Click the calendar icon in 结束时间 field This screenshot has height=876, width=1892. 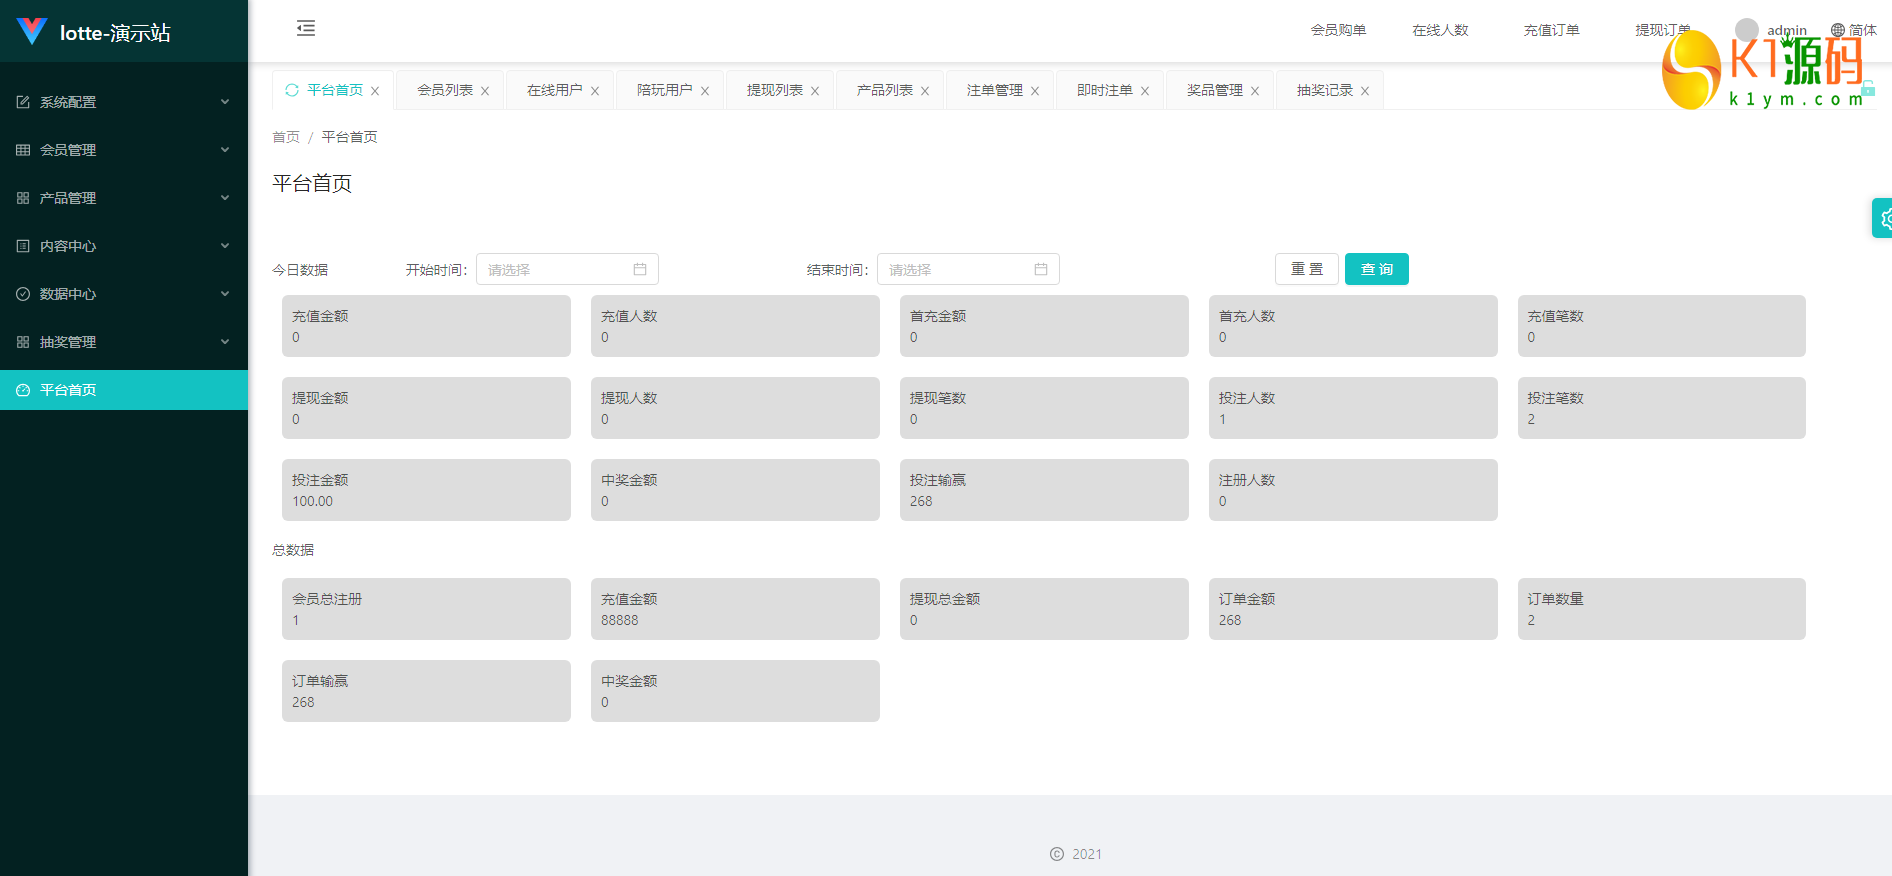click(1041, 269)
